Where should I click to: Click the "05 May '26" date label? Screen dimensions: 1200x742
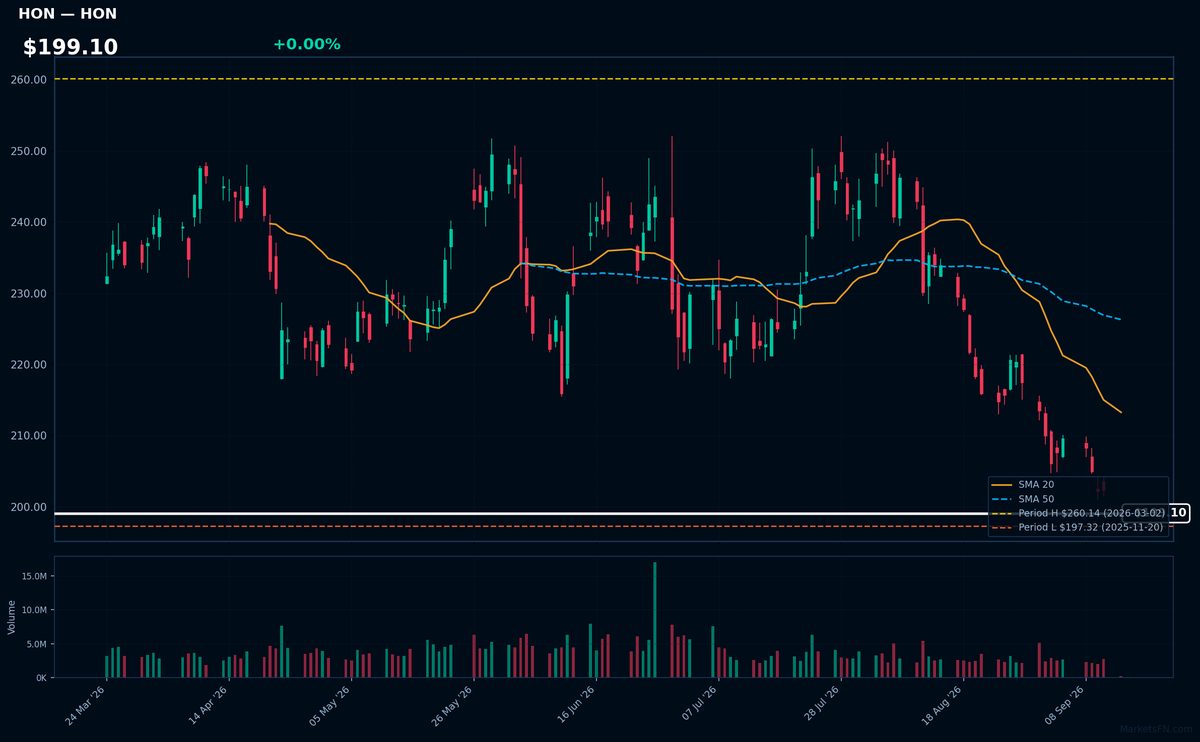point(329,706)
